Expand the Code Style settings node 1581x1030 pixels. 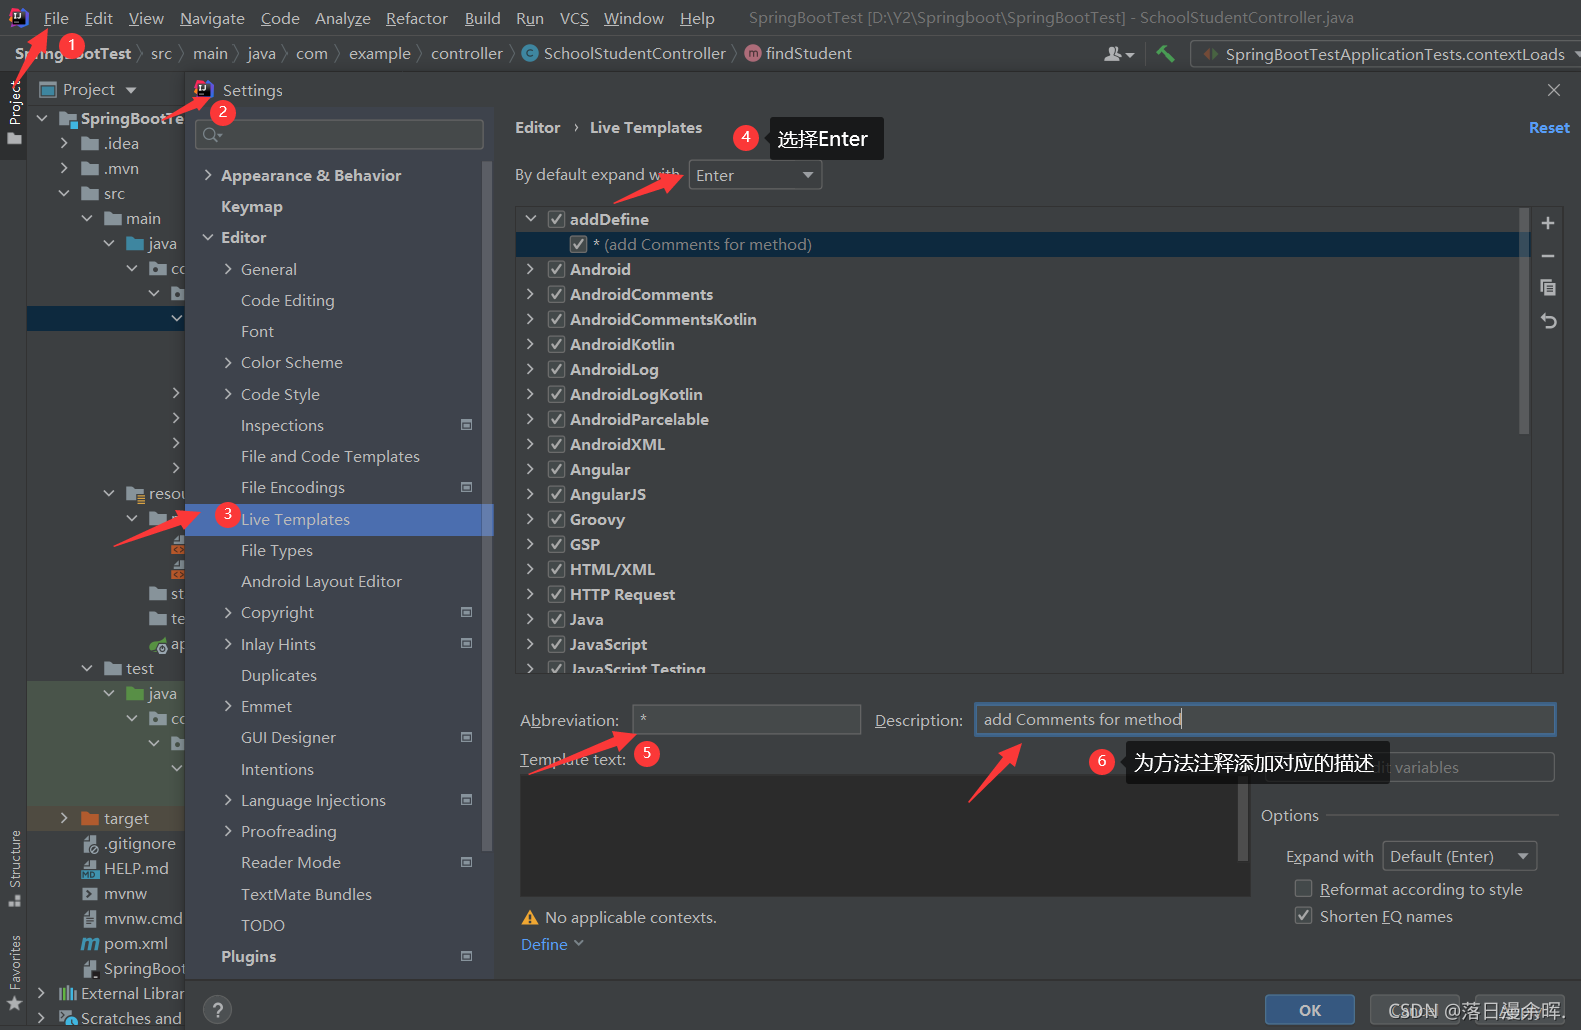pos(228,394)
